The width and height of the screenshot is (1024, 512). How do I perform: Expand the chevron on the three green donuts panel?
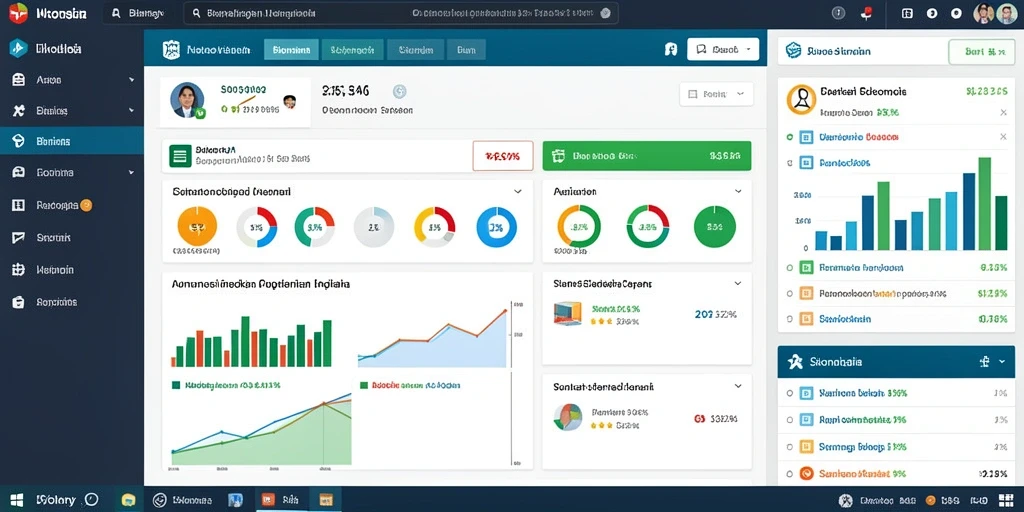click(738, 192)
